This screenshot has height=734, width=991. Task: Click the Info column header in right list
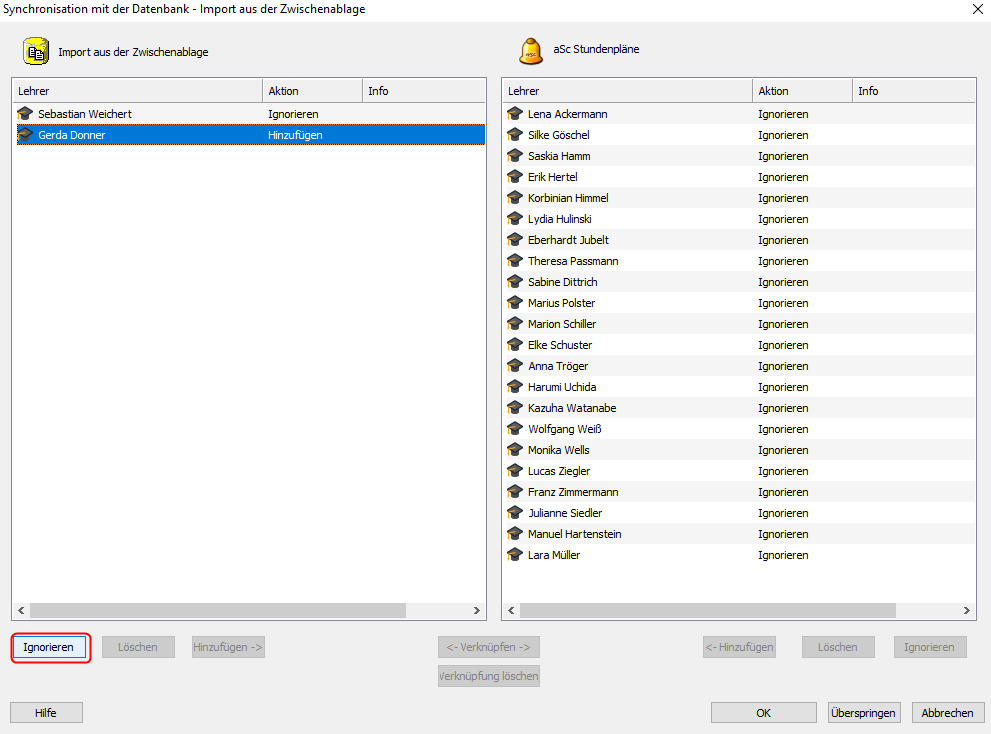pos(912,91)
